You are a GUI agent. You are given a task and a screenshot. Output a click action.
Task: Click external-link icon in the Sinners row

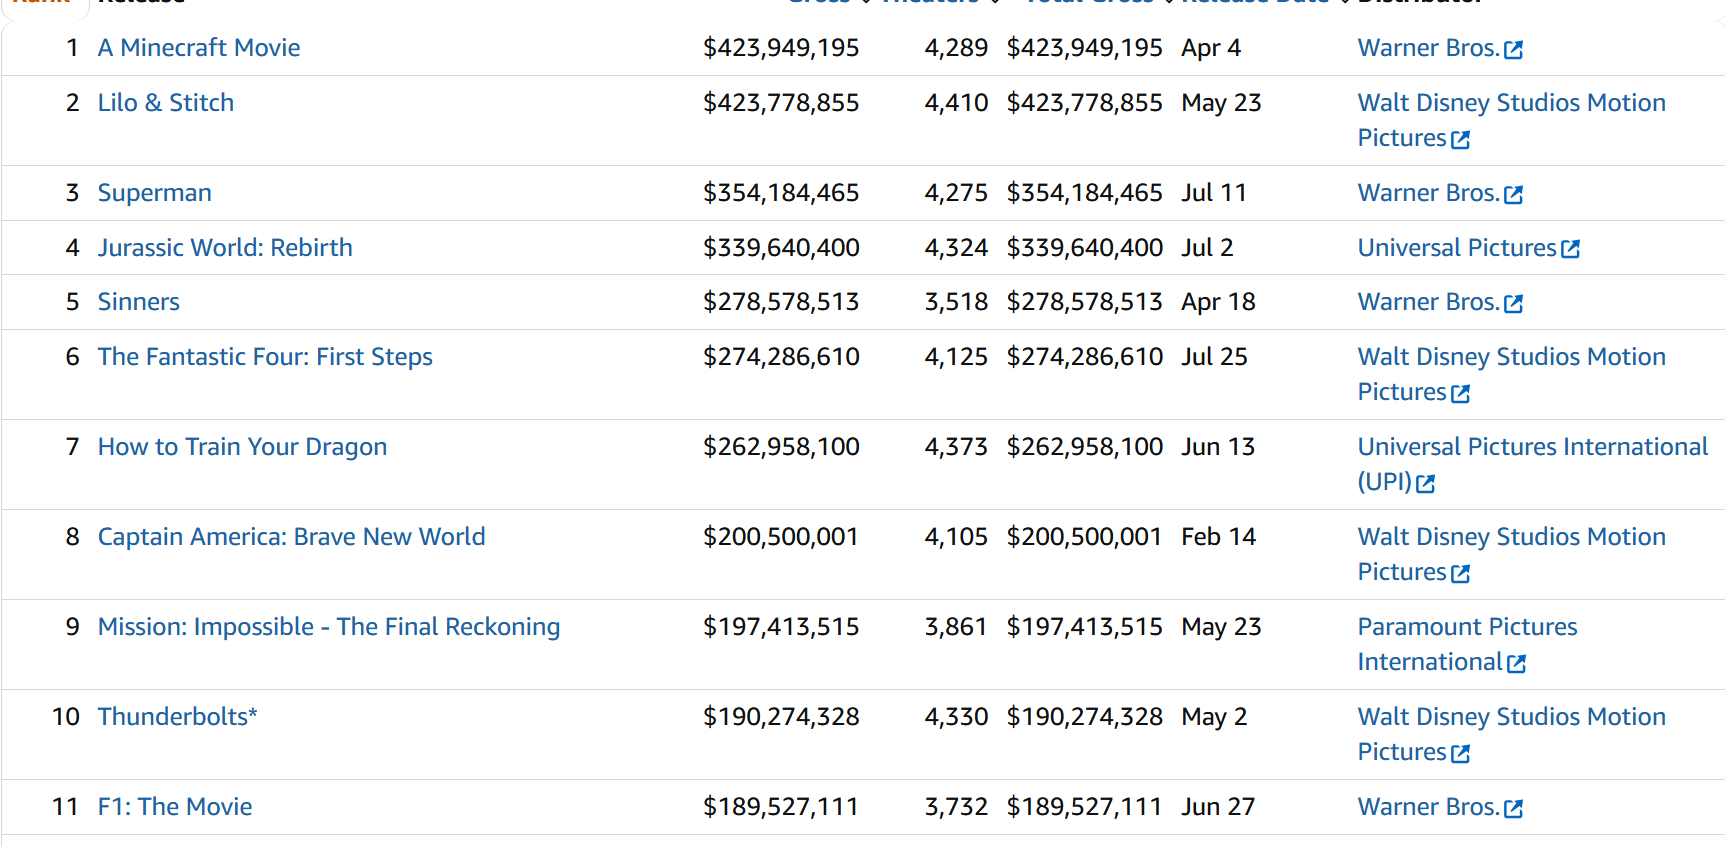(x=1513, y=303)
